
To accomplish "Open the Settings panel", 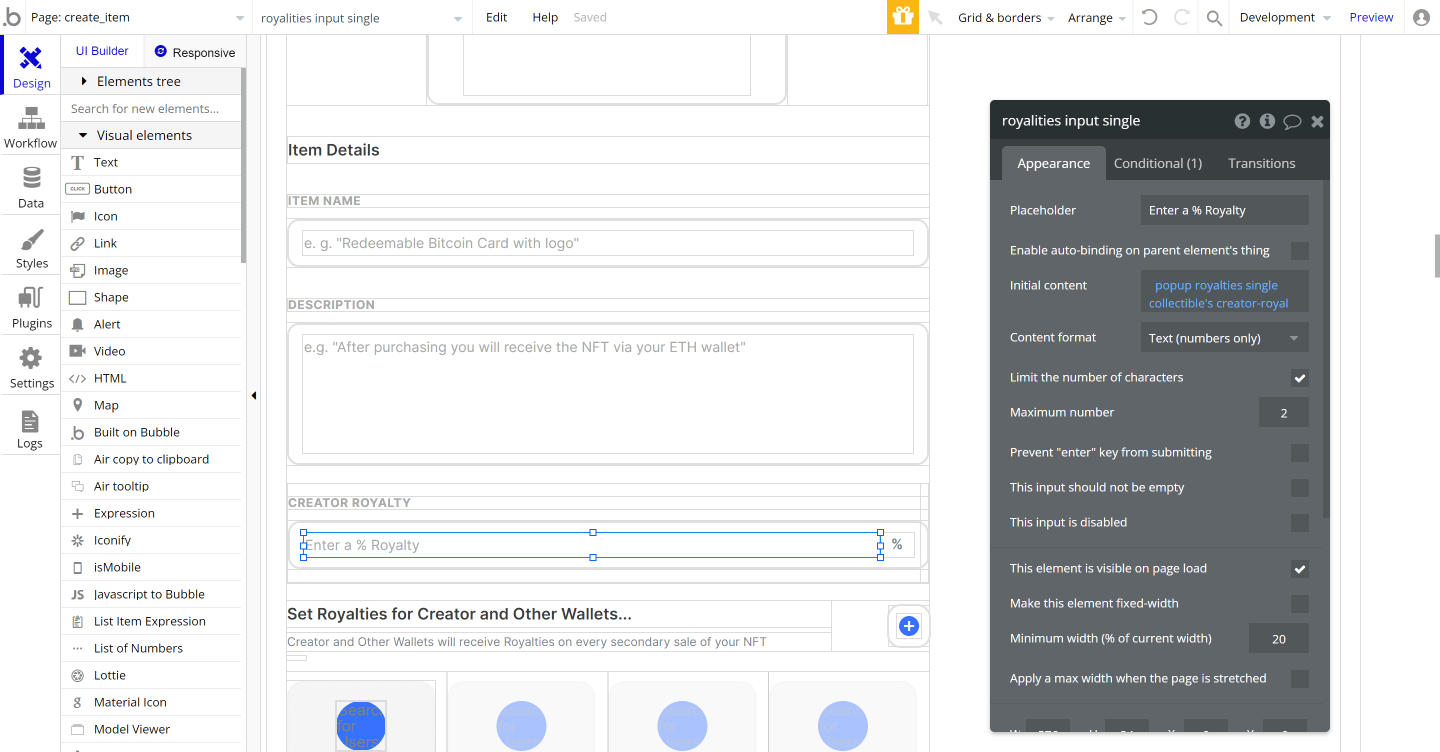I will tap(30, 370).
